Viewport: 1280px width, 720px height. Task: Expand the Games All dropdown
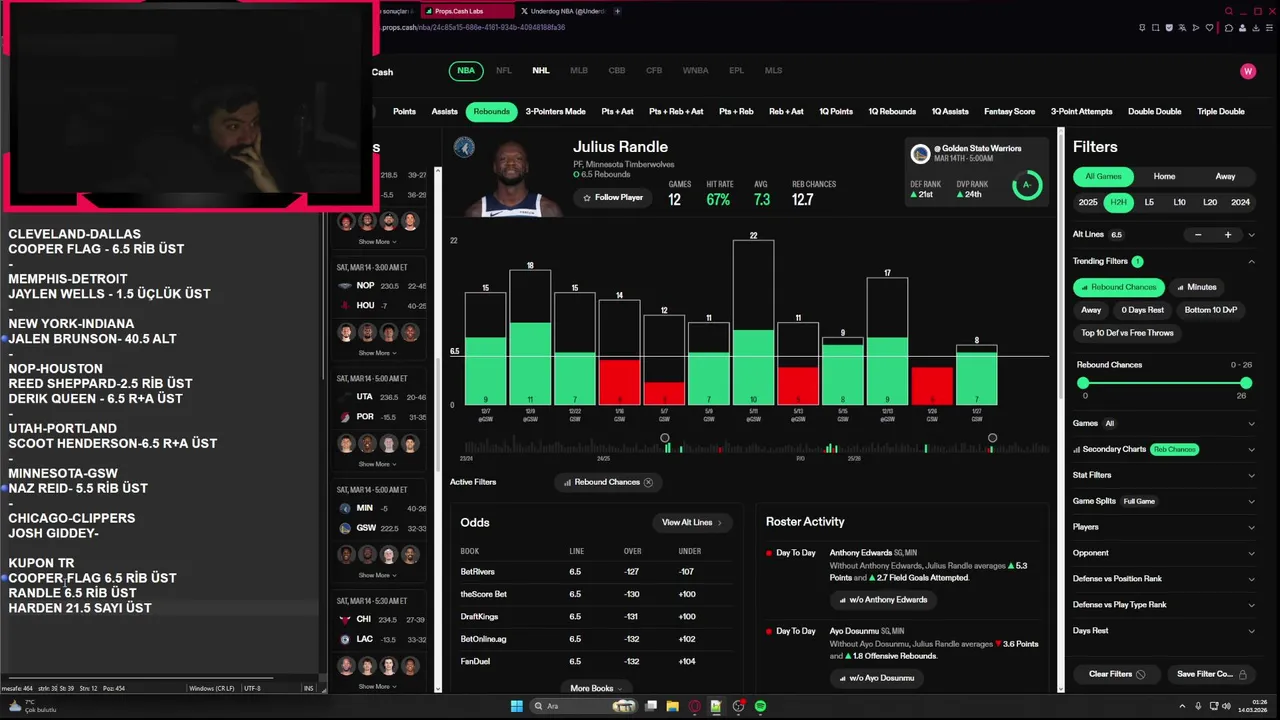pos(1251,423)
